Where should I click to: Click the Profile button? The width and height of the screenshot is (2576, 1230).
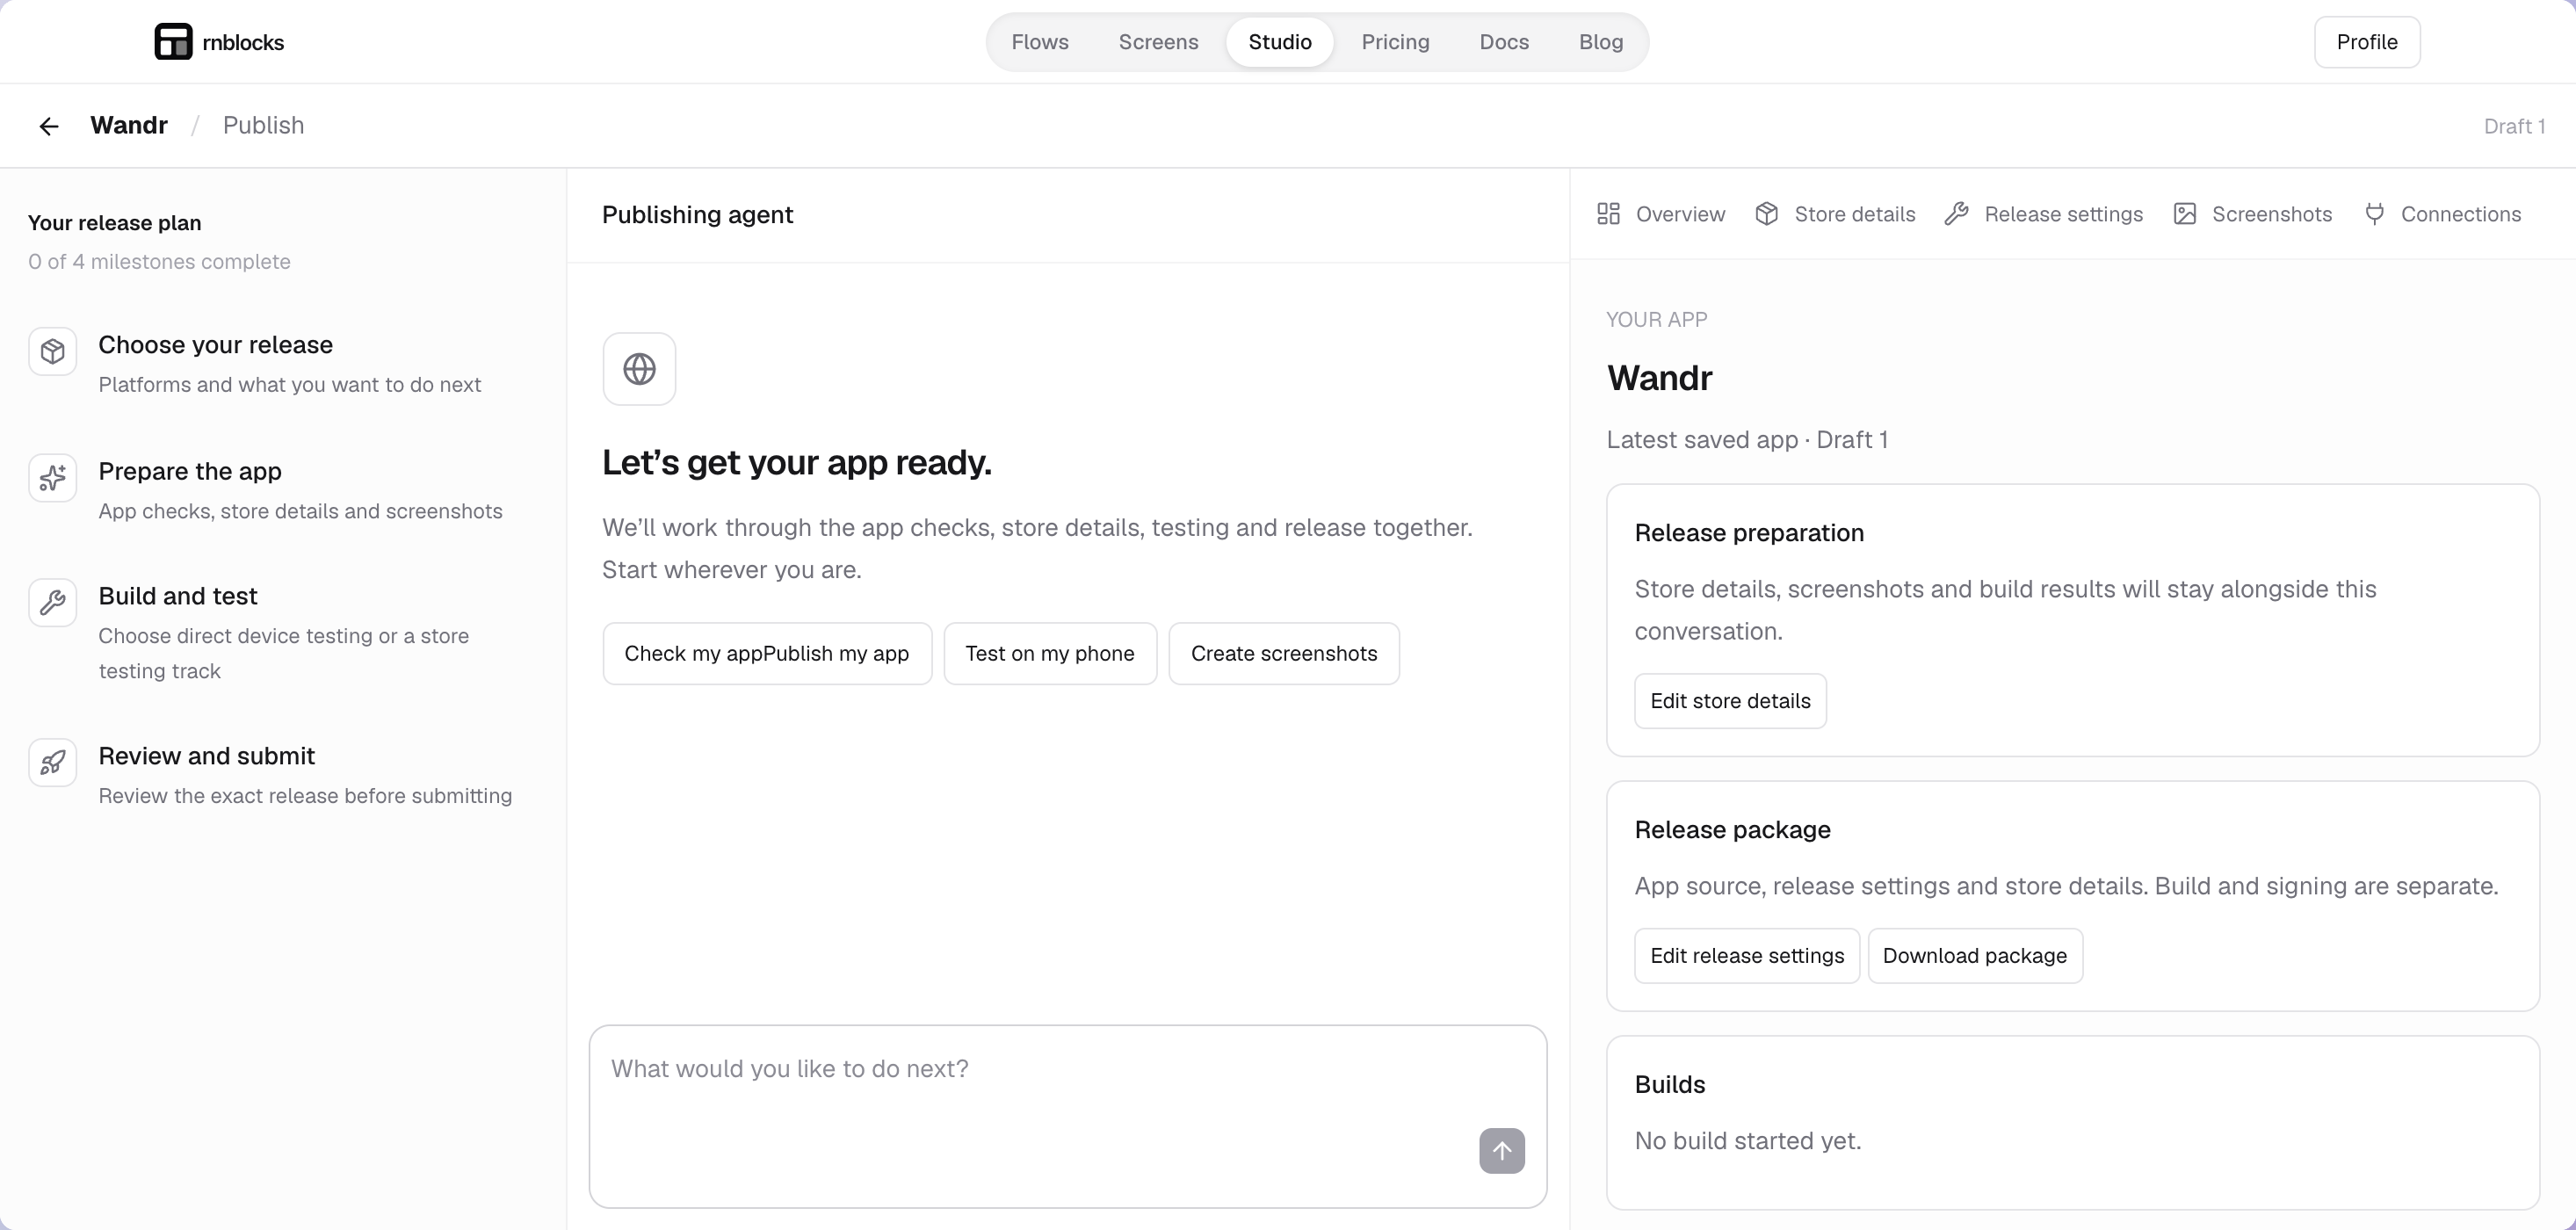click(x=2367, y=42)
